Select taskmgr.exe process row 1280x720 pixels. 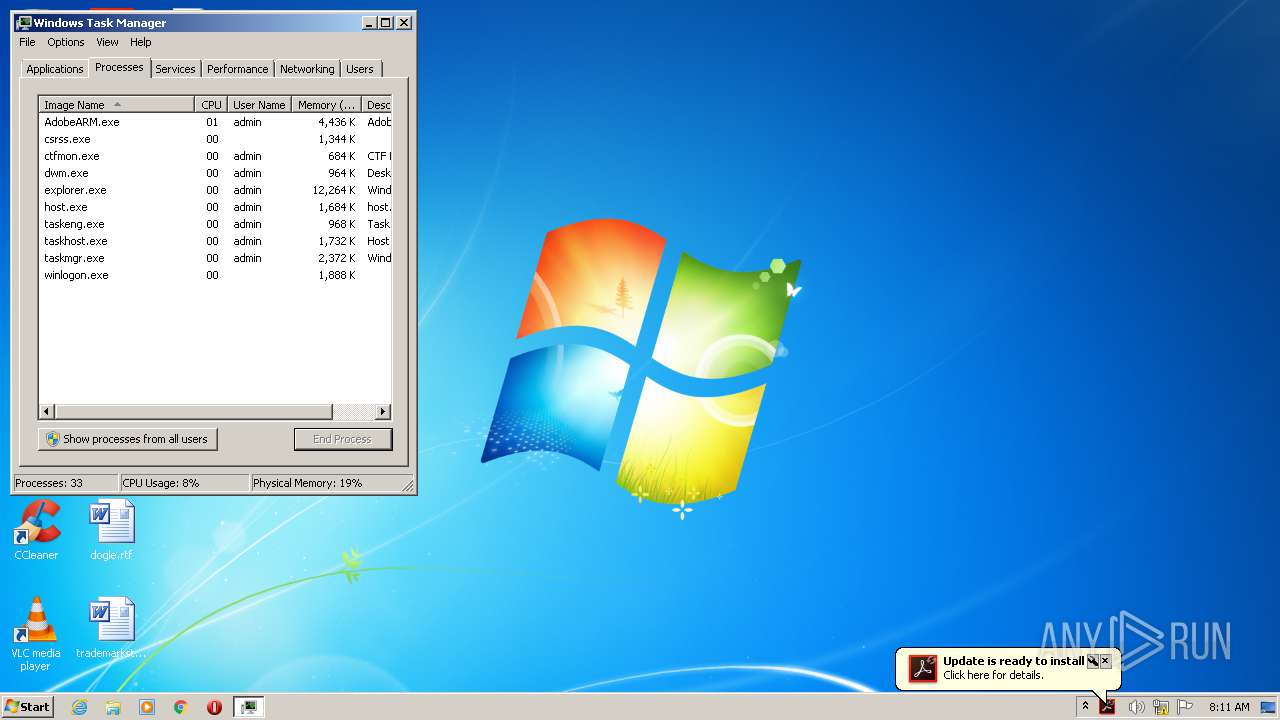coord(215,258)
